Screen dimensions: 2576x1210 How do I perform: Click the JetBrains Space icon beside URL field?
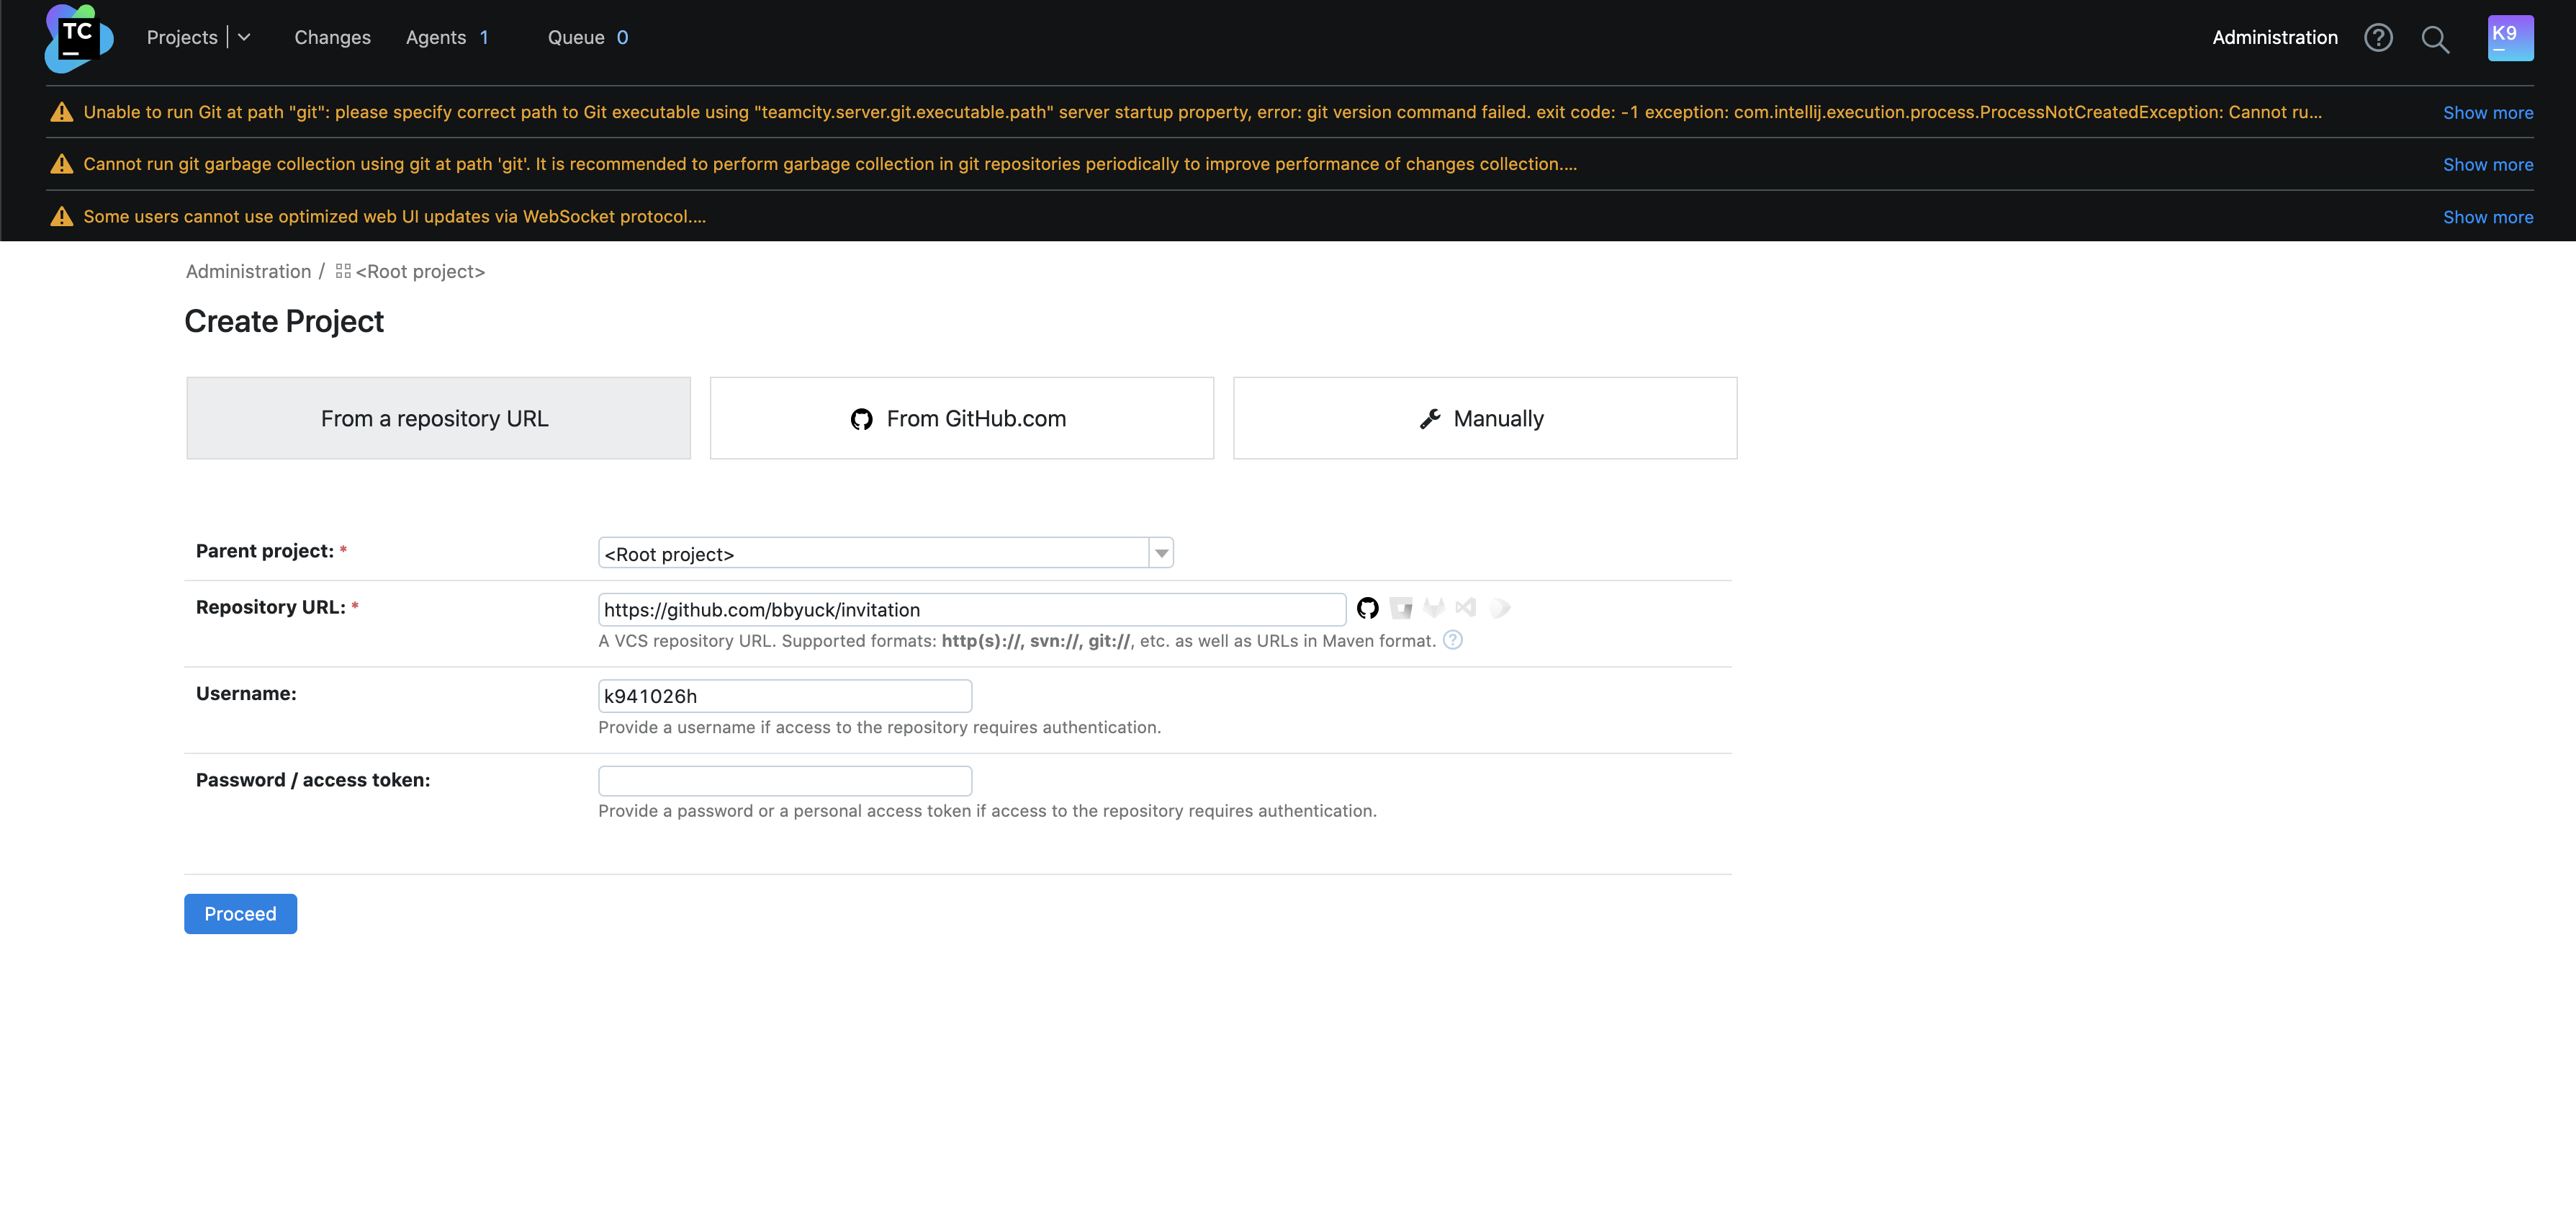pos(1499,608)
